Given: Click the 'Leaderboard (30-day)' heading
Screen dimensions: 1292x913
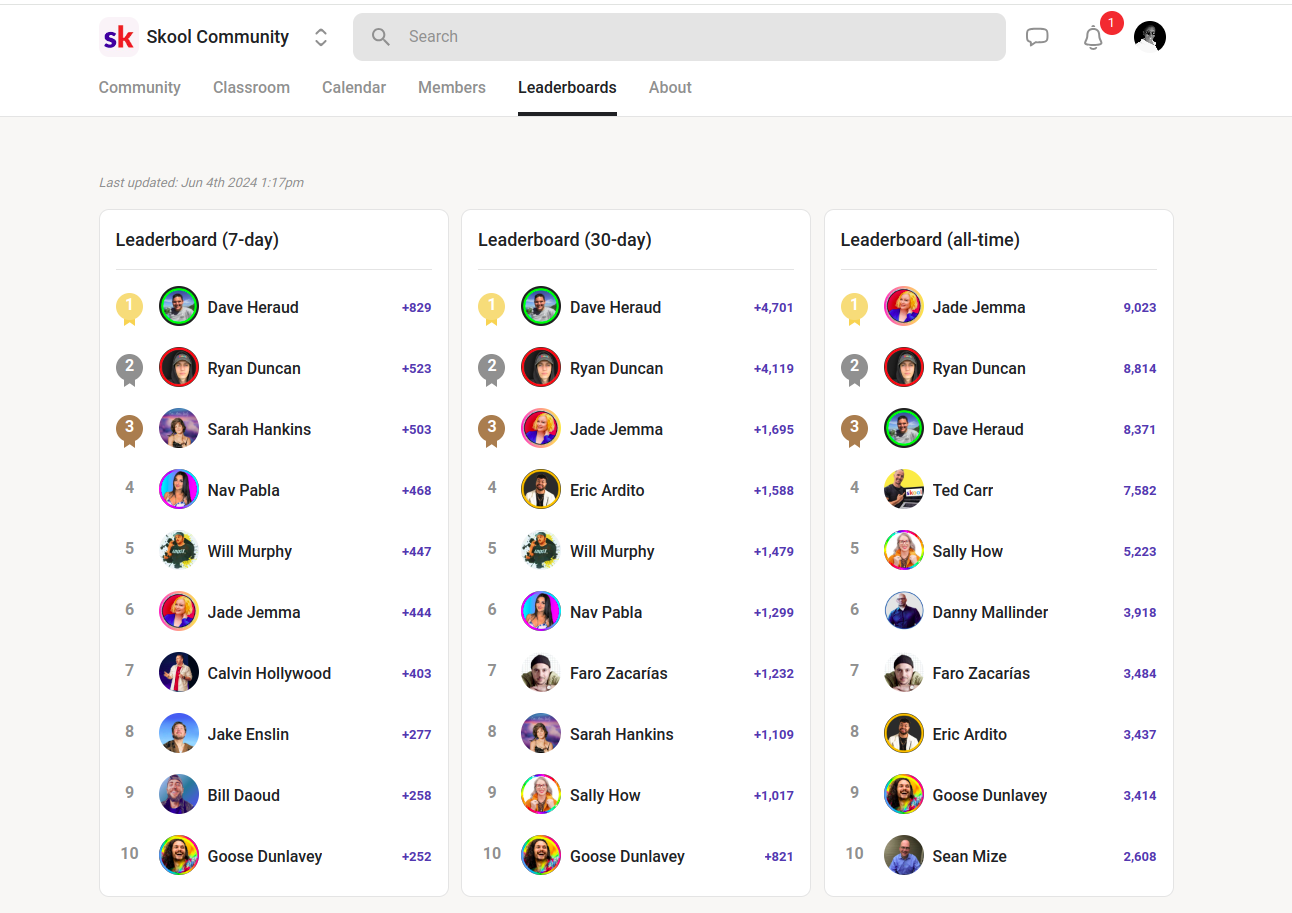Looking at the screenshot, I should point(565,240).
